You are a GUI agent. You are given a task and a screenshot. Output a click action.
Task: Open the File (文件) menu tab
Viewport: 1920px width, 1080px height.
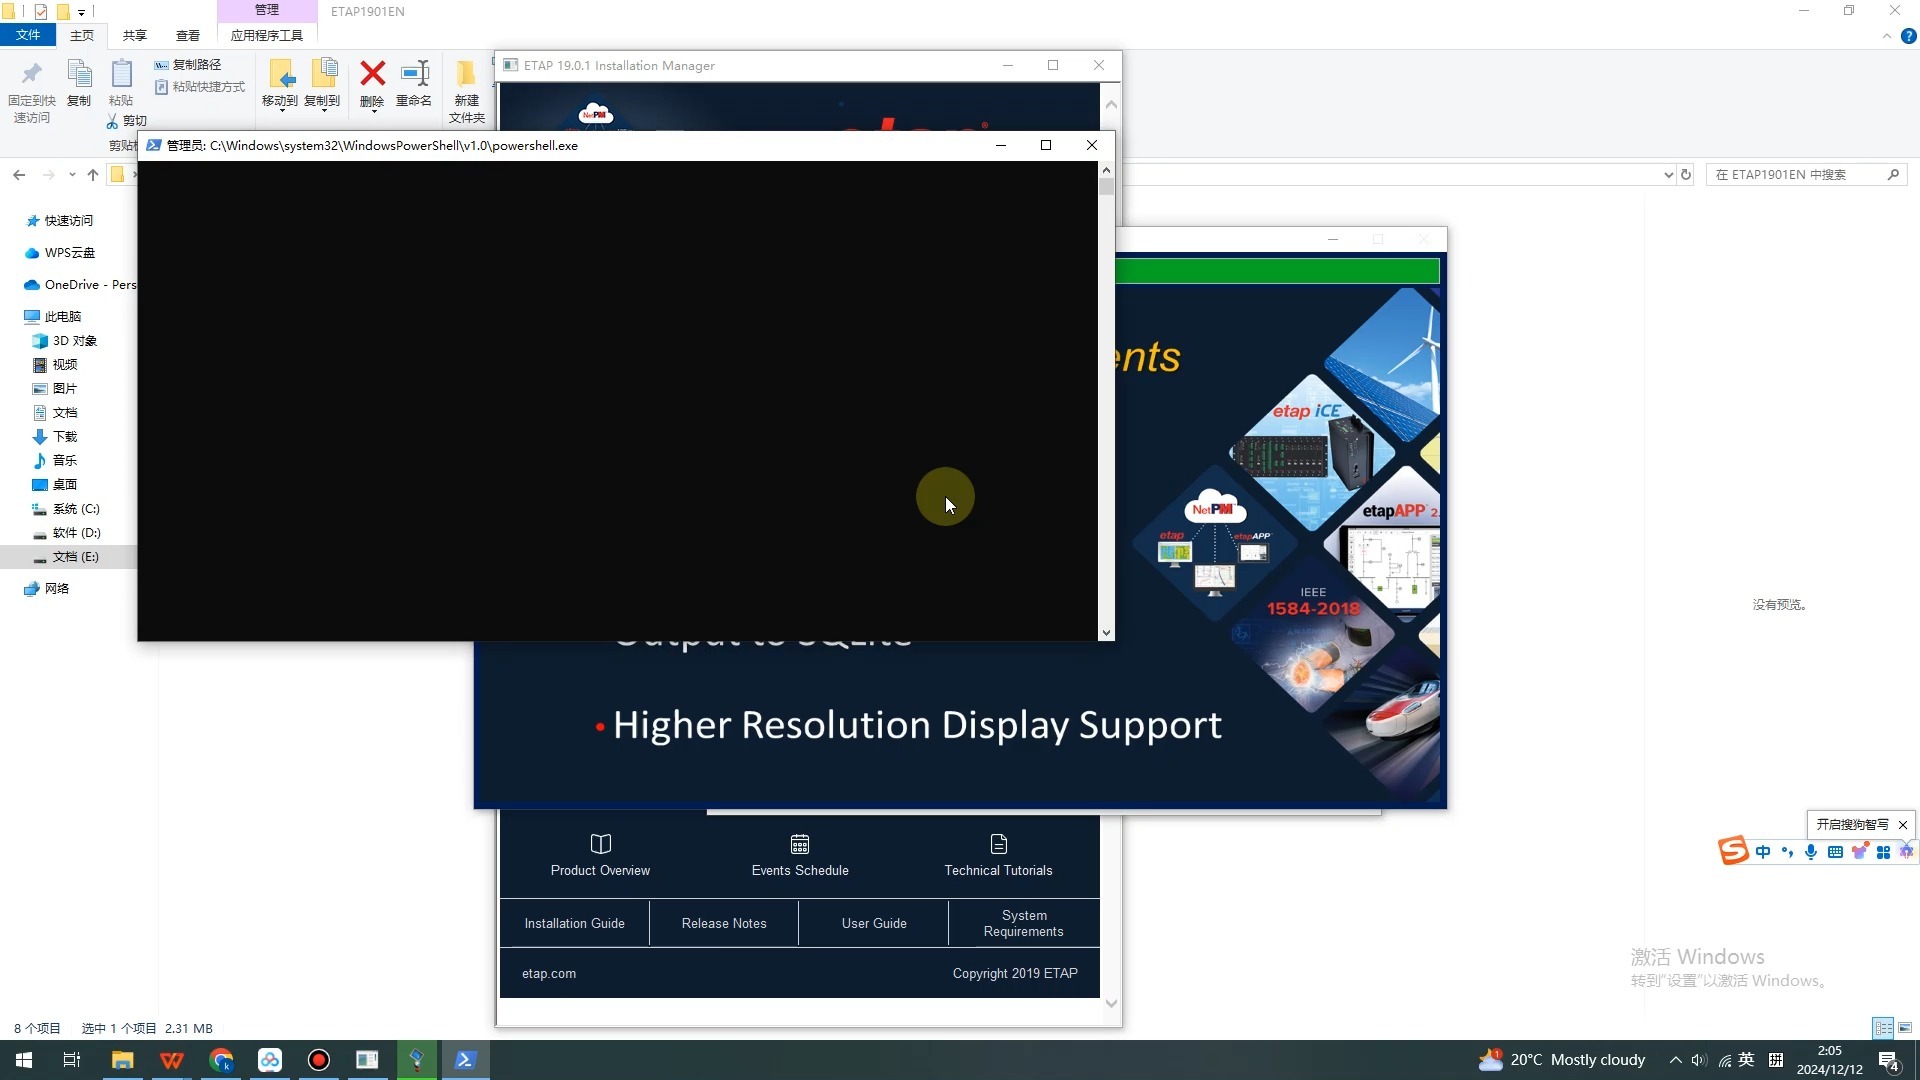28,35
